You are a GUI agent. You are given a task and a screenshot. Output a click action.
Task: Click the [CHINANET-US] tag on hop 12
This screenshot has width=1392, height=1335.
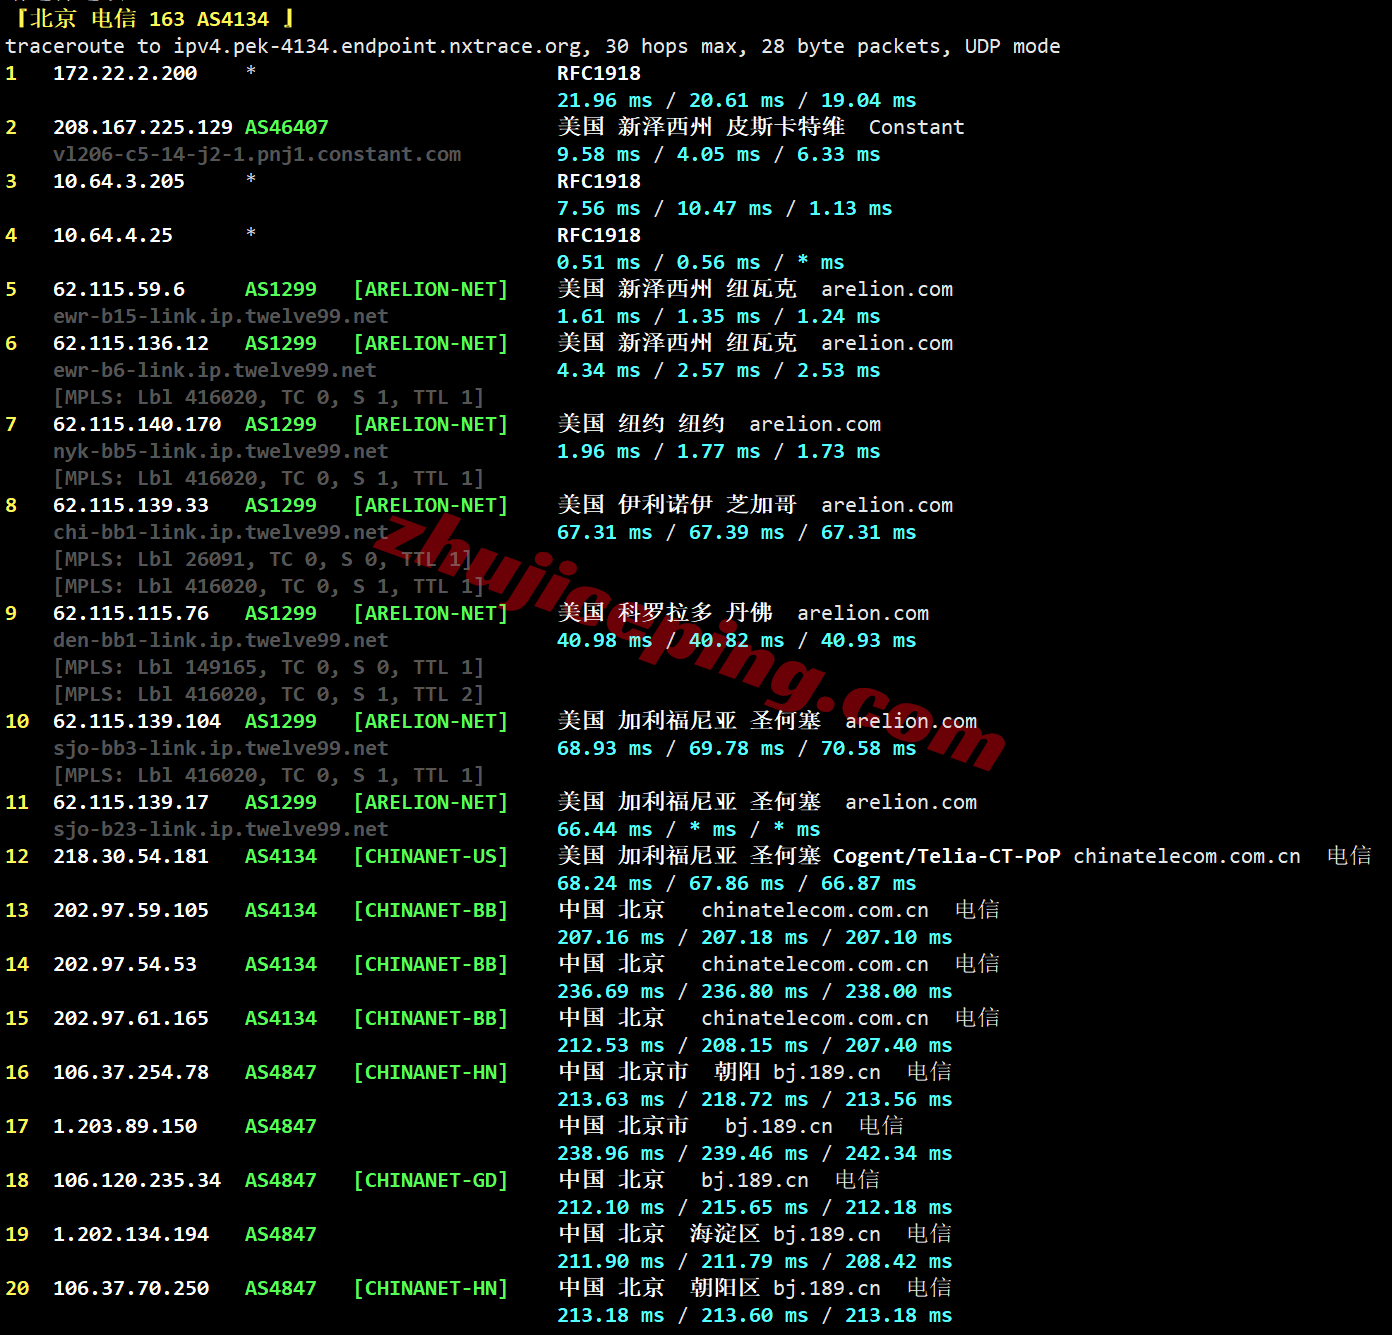(x=430, y=856)
